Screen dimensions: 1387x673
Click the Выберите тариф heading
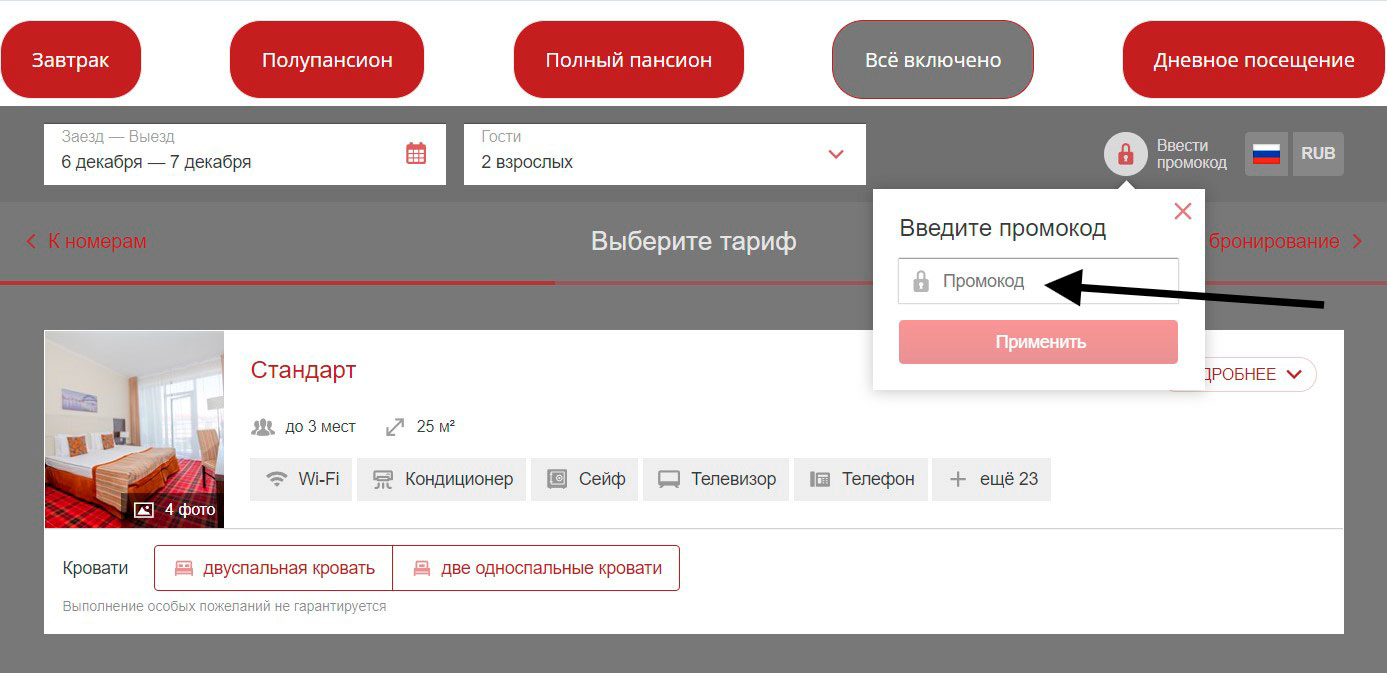click(x=693, y=241)
